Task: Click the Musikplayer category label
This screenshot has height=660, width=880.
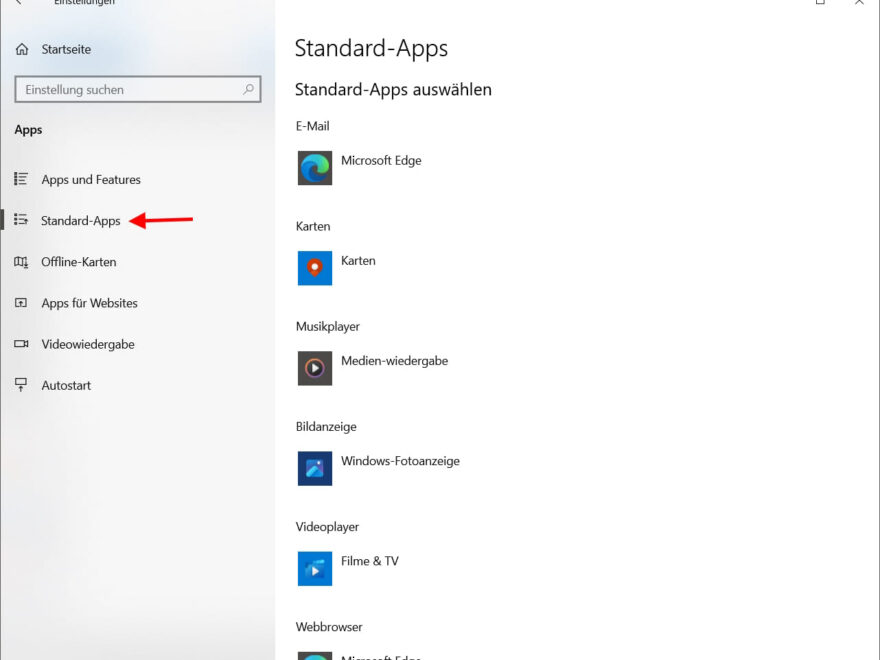Action: click(x=328, y=327)
